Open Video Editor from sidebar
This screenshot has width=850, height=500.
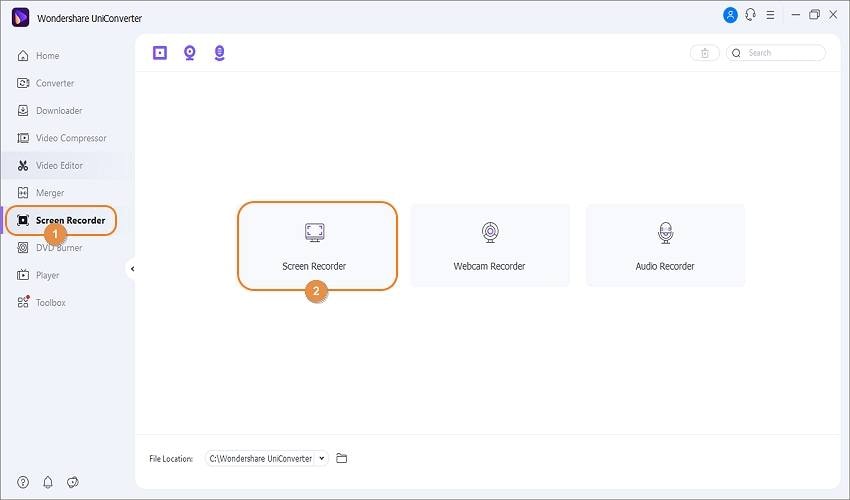[x=59, y=166]
